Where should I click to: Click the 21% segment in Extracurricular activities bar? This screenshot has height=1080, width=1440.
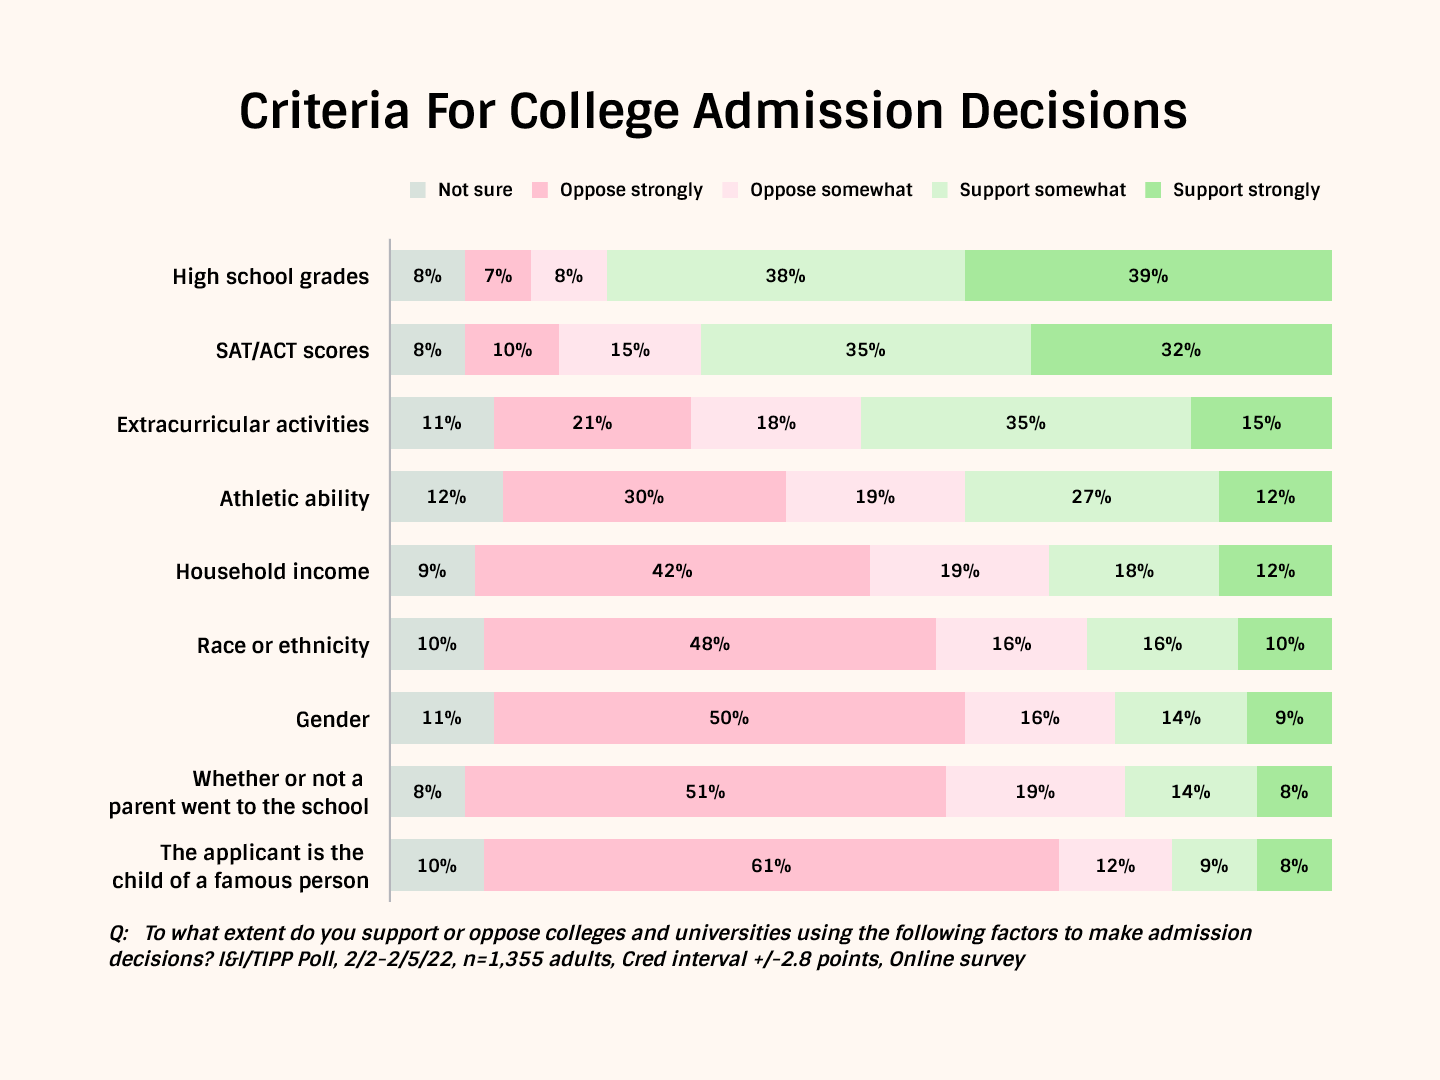click(x=592, y=423)
